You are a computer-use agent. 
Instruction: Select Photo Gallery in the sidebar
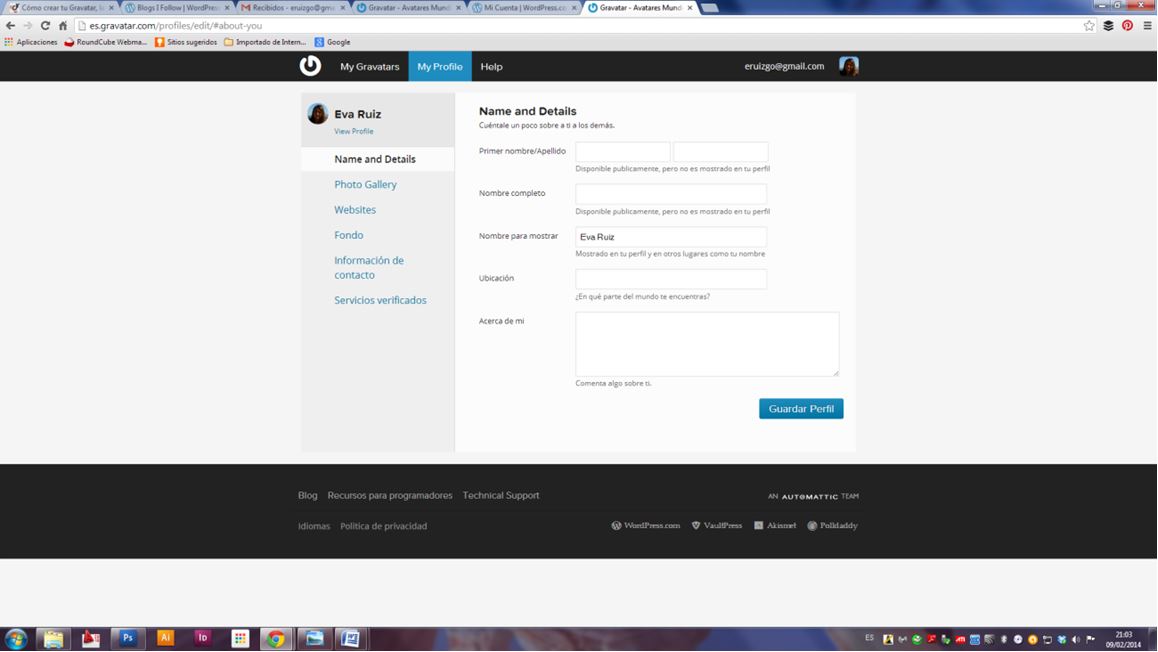click(365, 185)
